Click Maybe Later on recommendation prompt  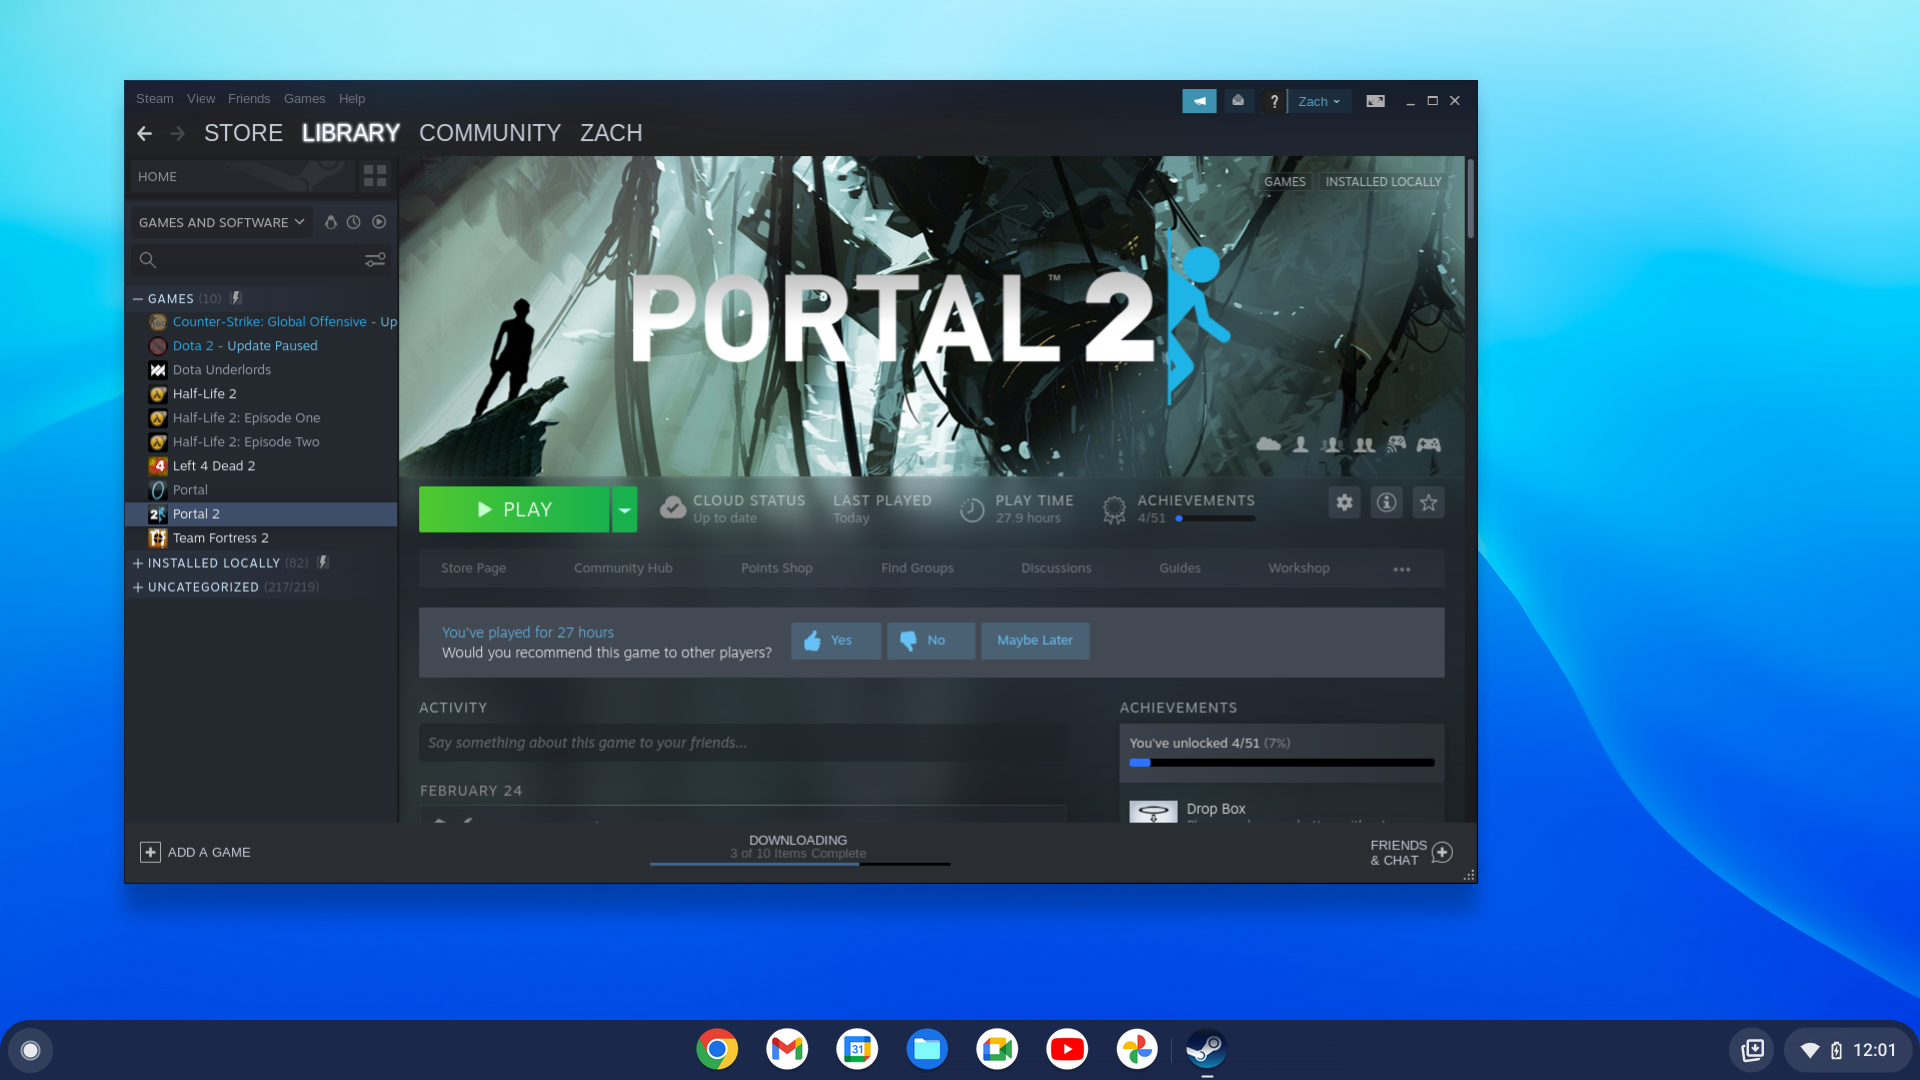click(1035, 640)
